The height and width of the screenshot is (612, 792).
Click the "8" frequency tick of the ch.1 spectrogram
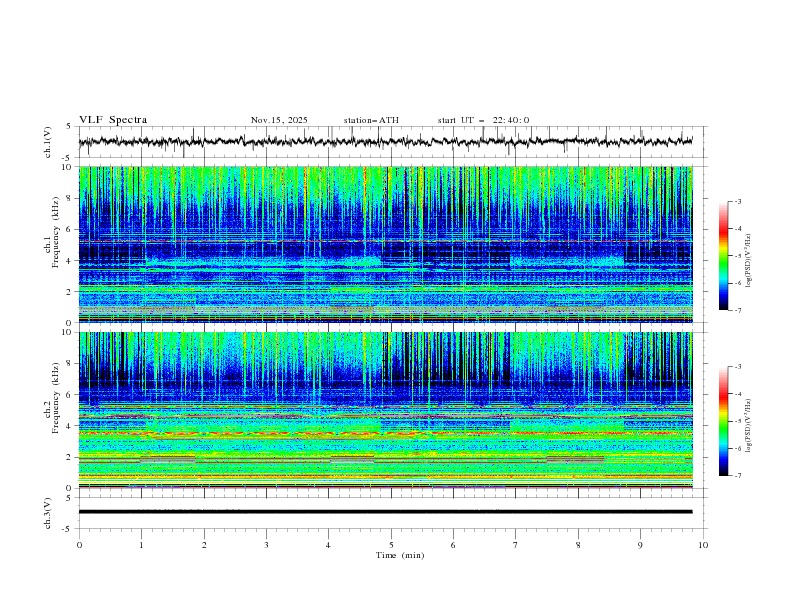(70, 198)
